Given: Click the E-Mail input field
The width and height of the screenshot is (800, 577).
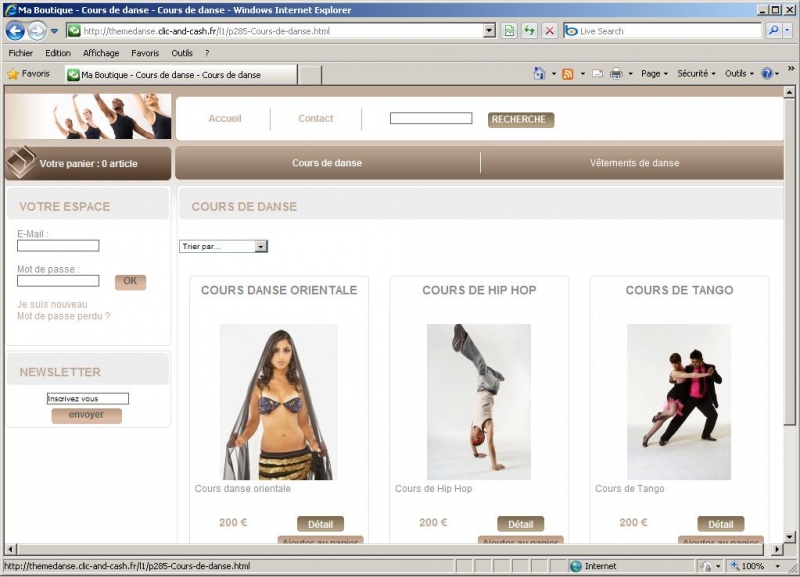Looking at the screenshot, I should tap(58, 246).
